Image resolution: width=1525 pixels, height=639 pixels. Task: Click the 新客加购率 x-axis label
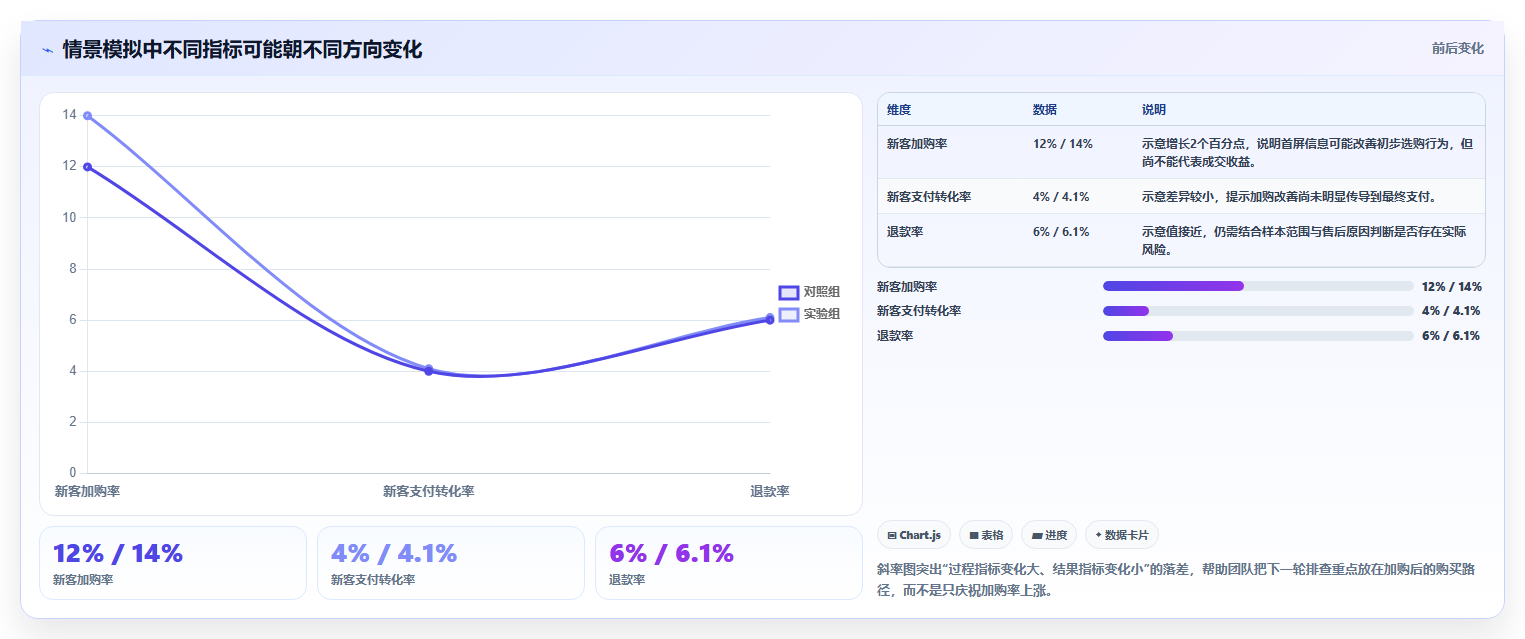[x=88, y=492]
